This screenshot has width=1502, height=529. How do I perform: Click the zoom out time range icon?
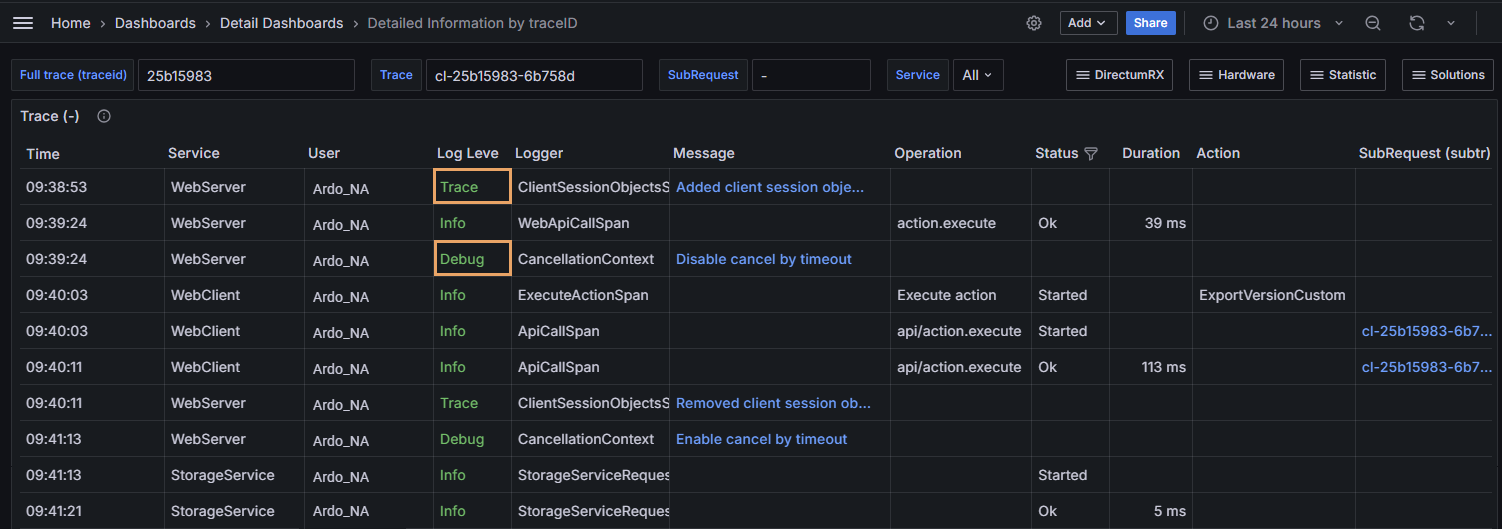coord(1373,23)
